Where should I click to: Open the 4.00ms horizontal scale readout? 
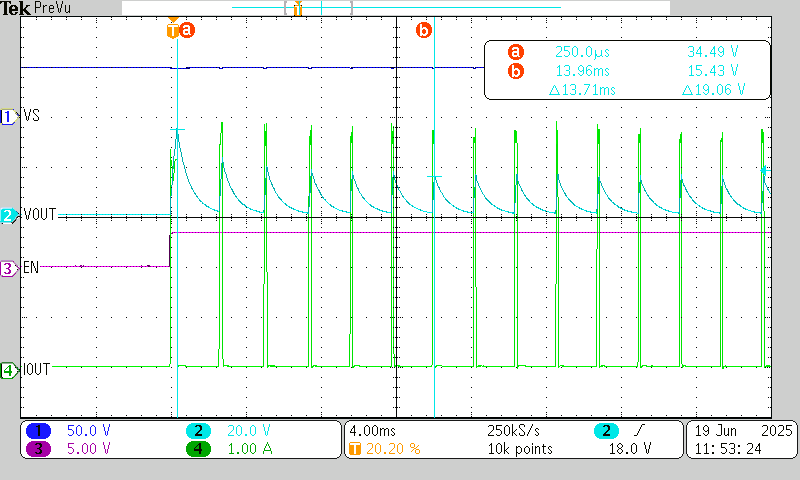coord(372,430)
